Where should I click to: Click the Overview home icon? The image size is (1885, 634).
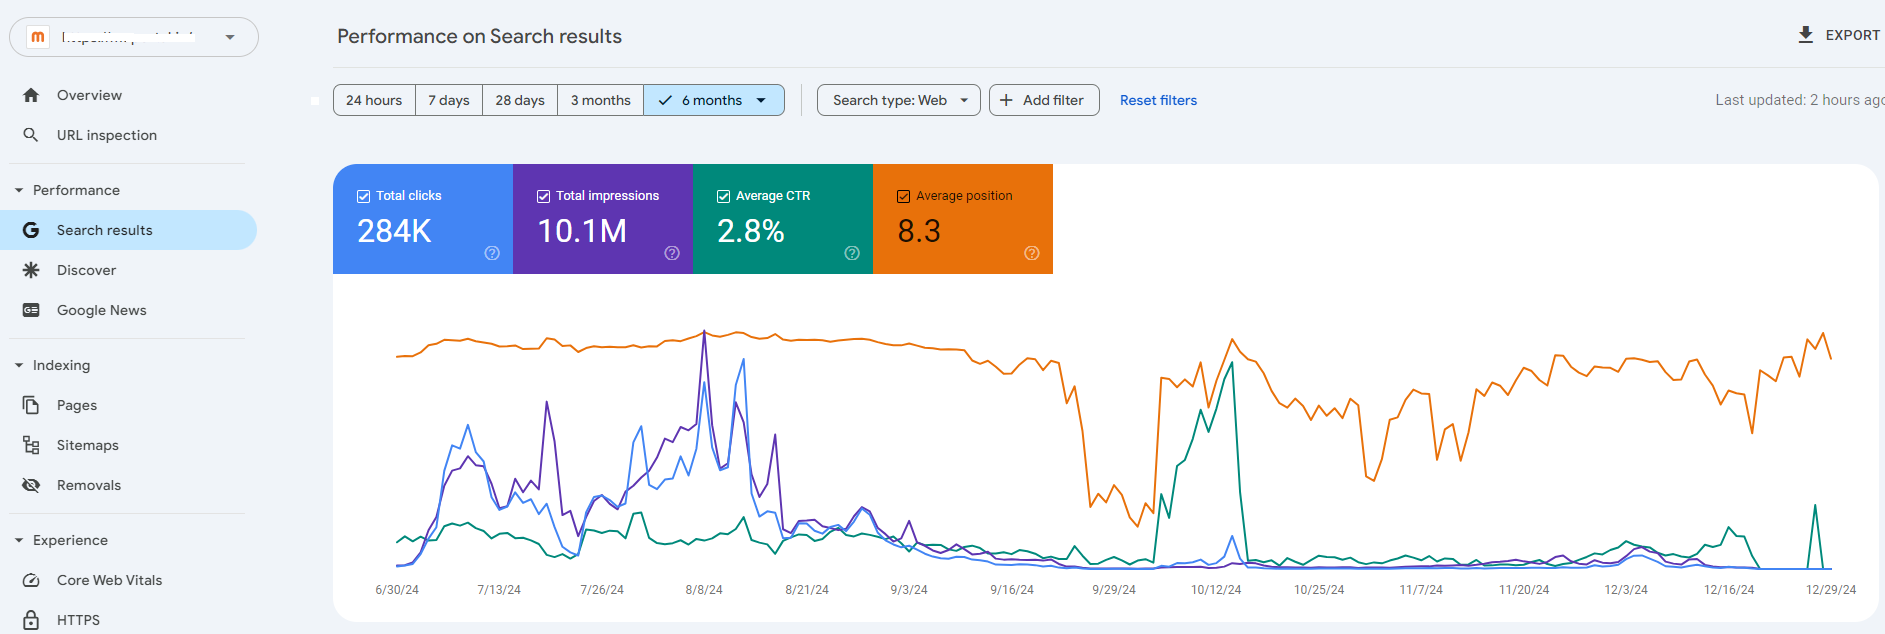pos(31,95)
